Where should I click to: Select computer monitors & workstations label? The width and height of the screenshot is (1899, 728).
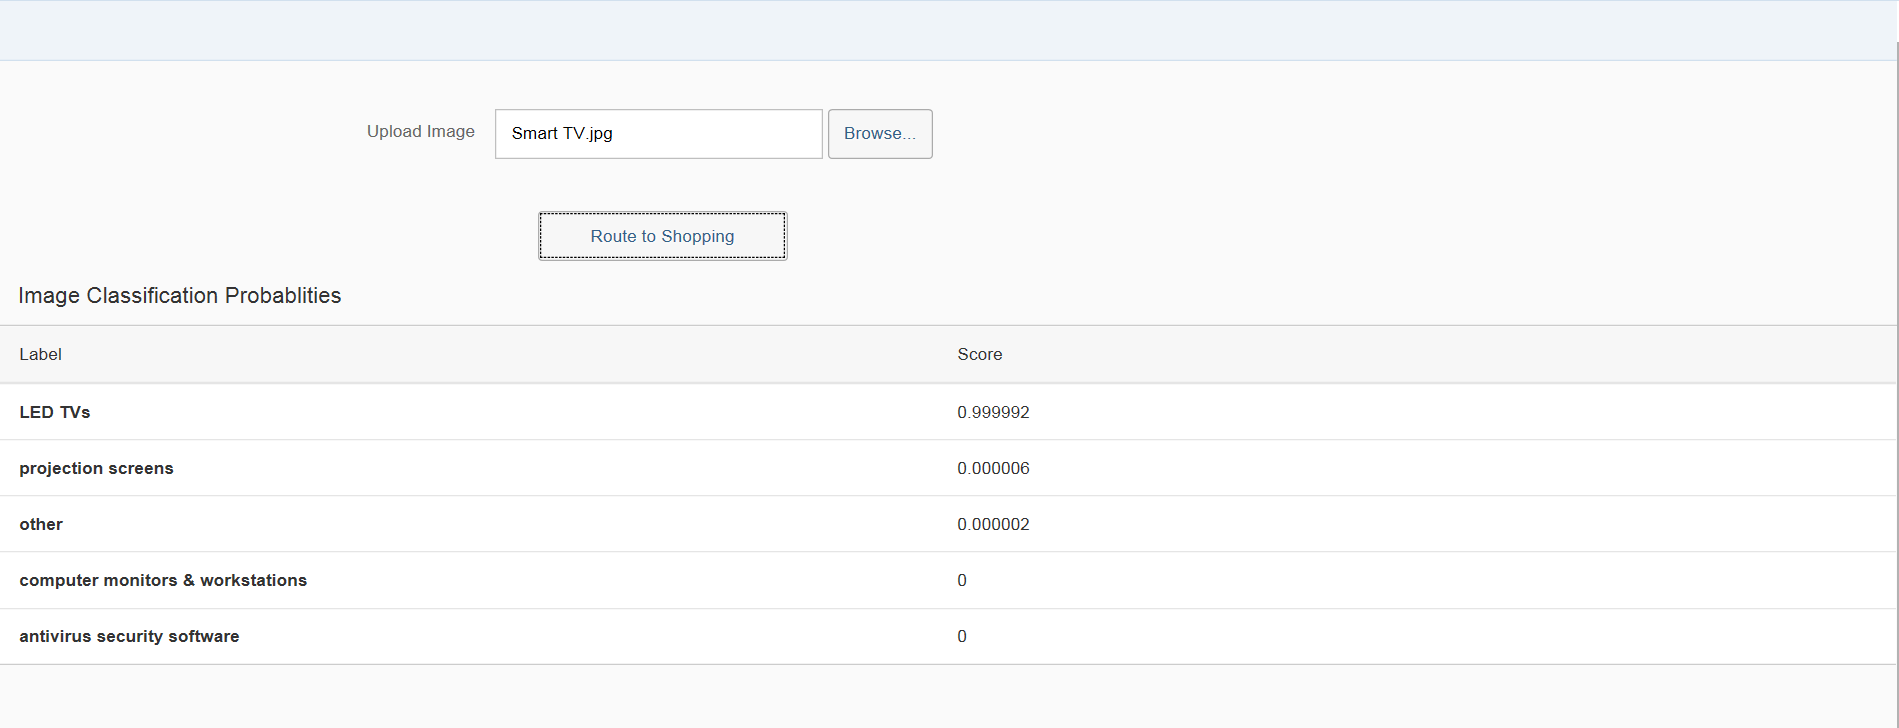pos(163,580)
